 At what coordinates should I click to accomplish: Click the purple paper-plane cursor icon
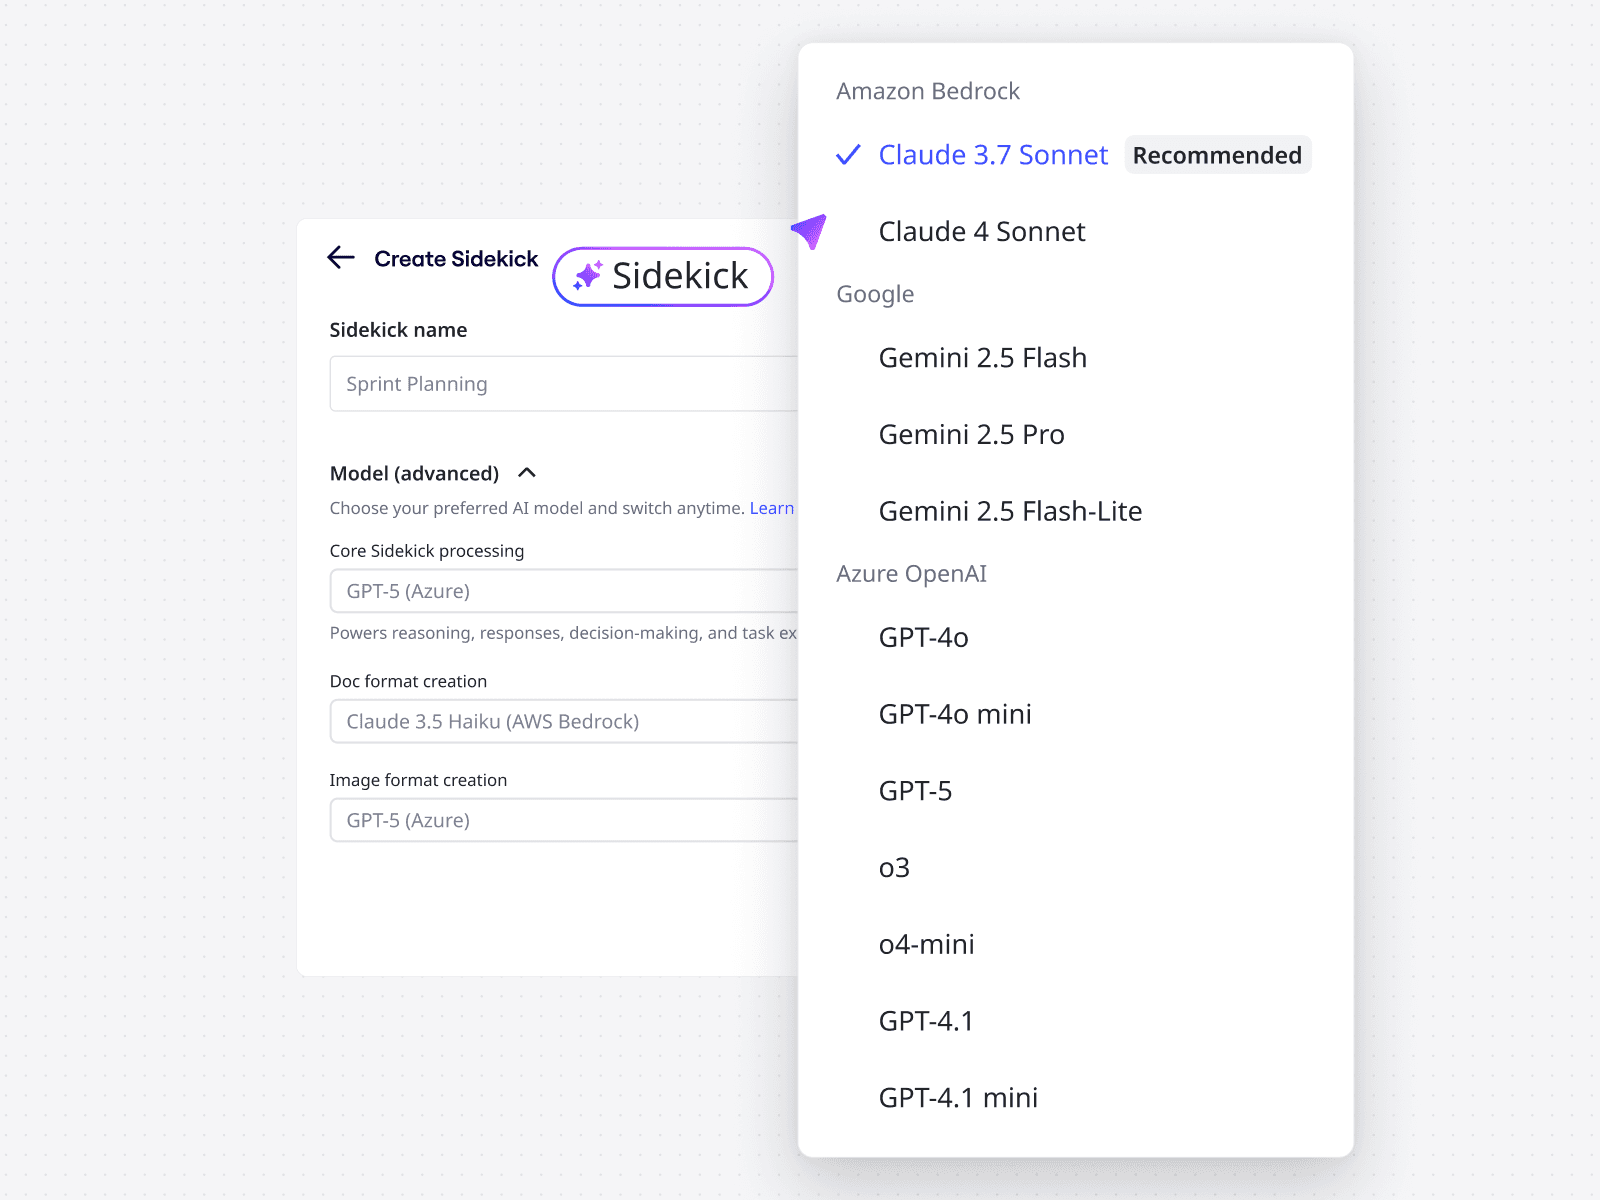coord(810,231)
